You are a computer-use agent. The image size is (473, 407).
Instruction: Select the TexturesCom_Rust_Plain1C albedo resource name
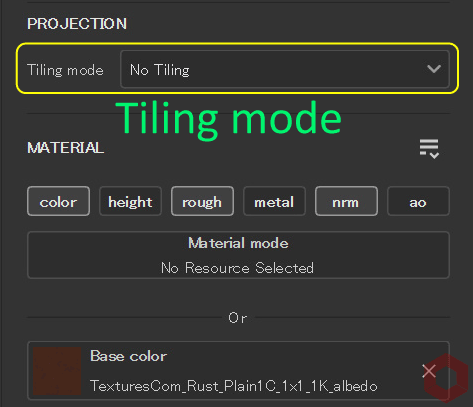(234, 386)
